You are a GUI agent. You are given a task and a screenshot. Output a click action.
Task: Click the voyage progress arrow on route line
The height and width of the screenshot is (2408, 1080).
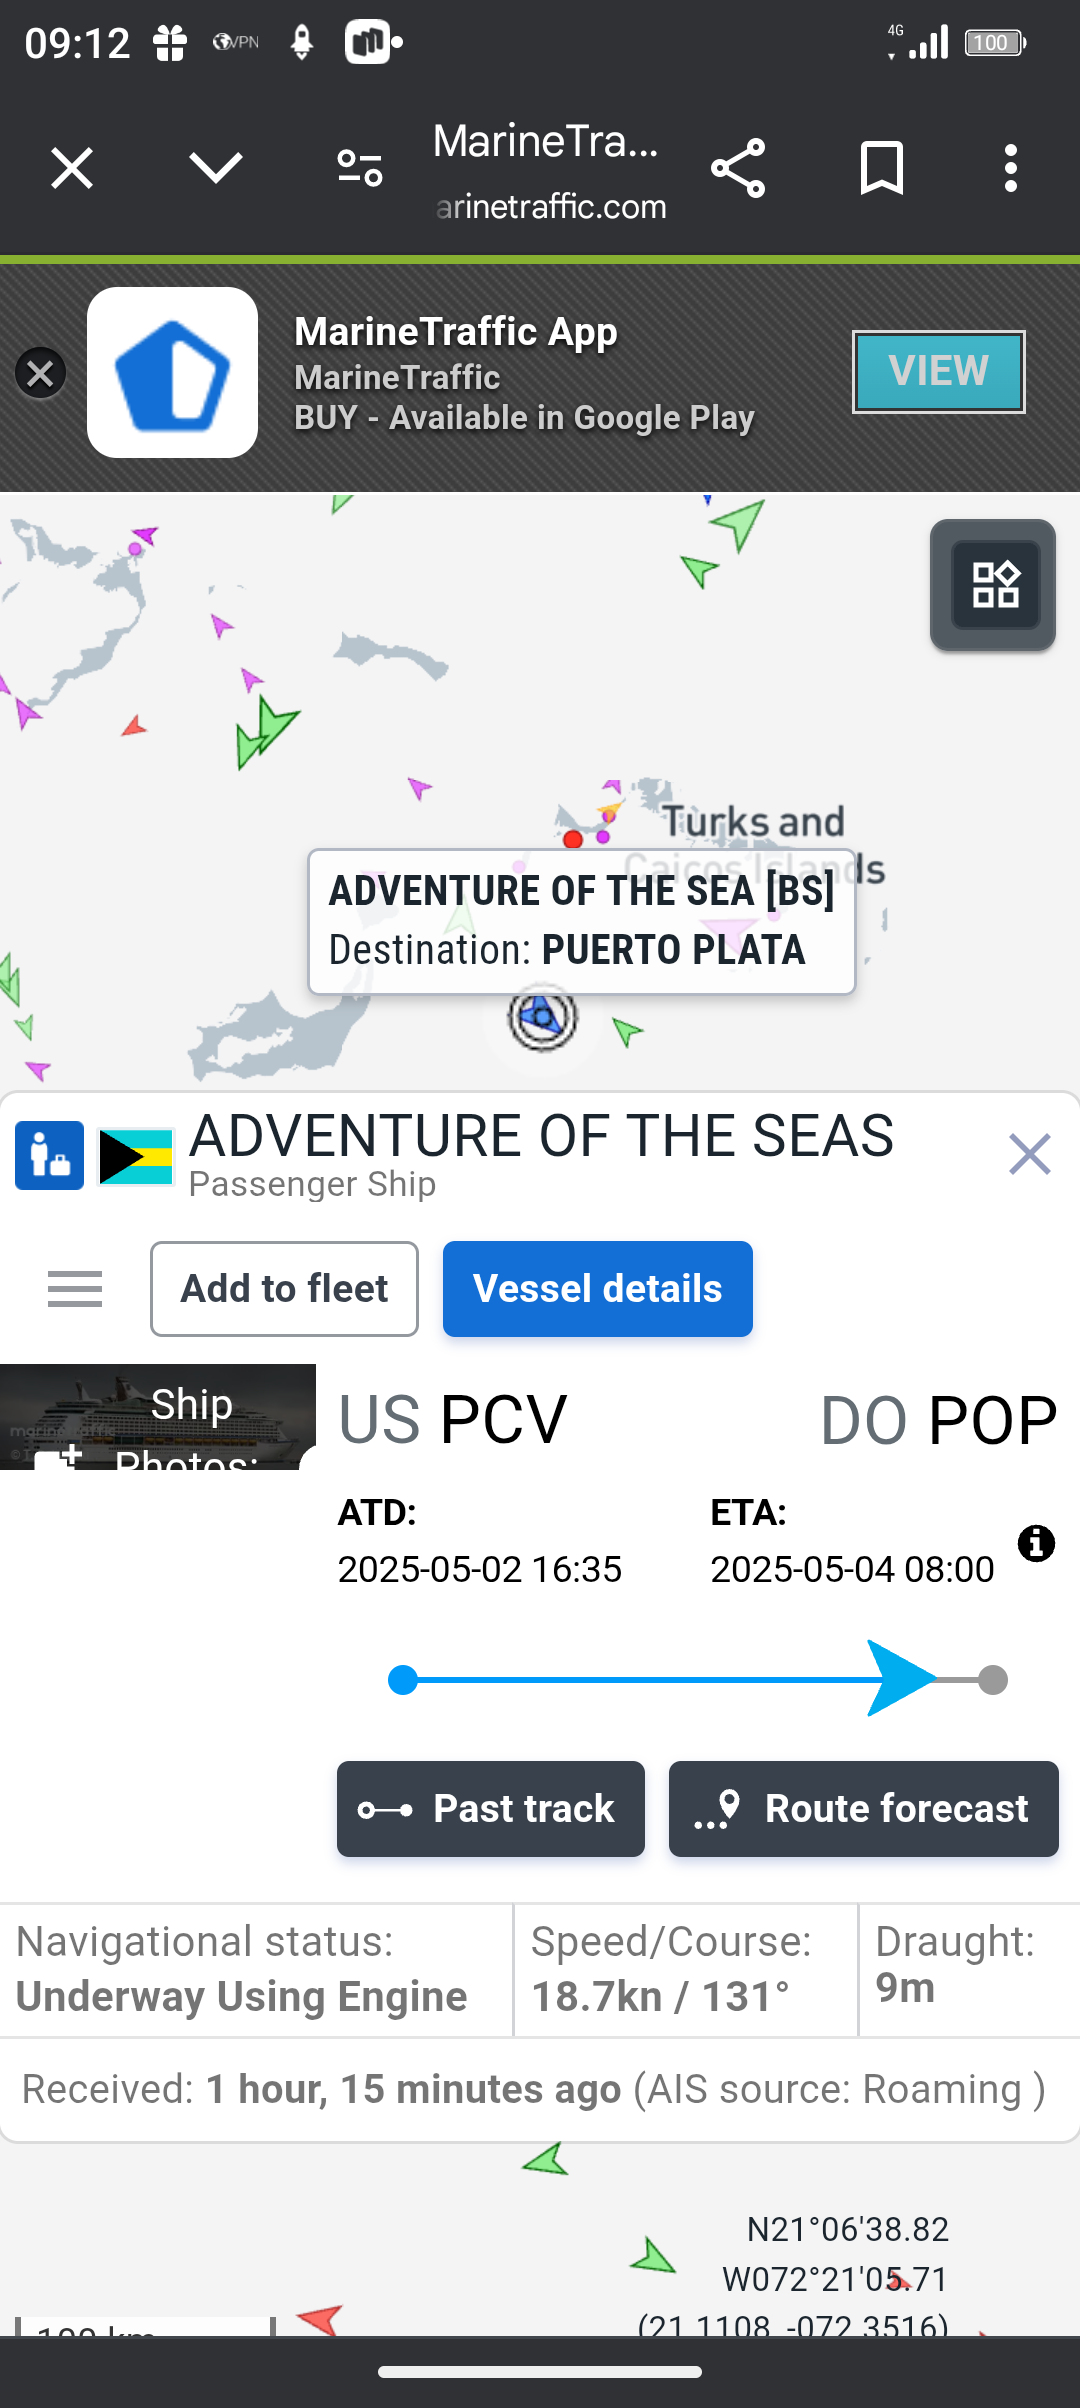(x=898, y=1679)
